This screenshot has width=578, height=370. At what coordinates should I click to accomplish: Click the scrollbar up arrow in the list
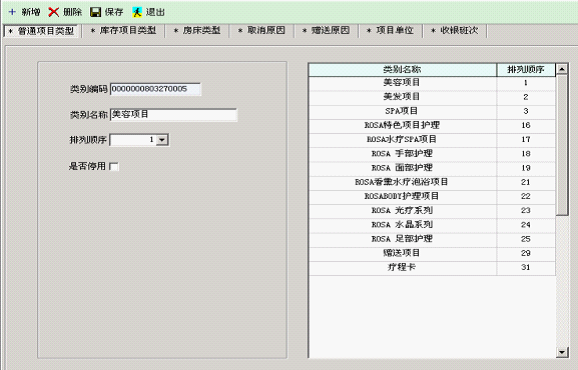click(x=562, y=69)
